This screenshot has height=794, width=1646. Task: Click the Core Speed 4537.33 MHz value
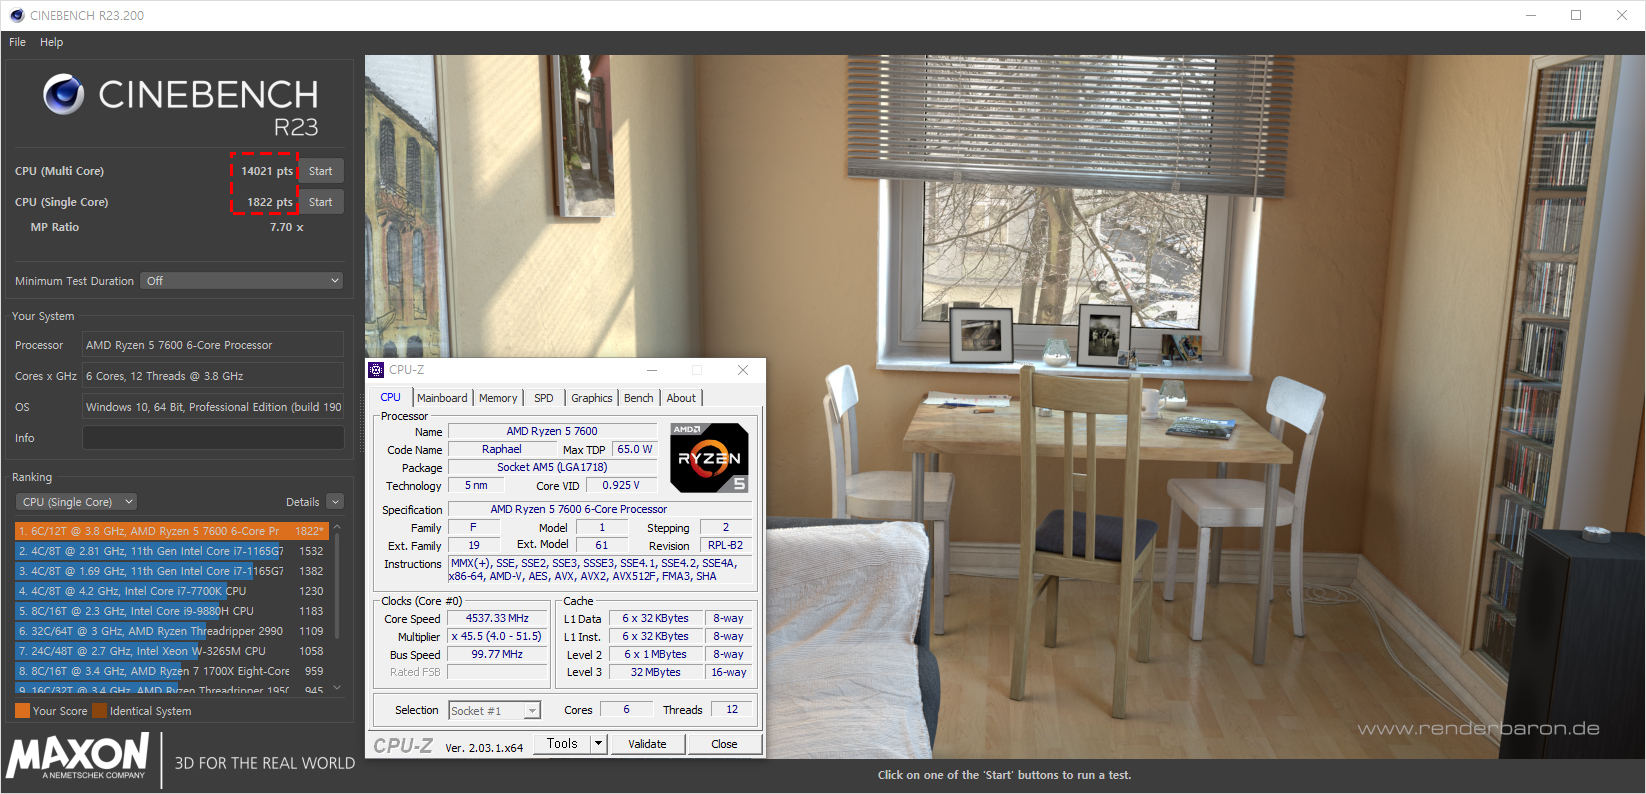point(497,619)
